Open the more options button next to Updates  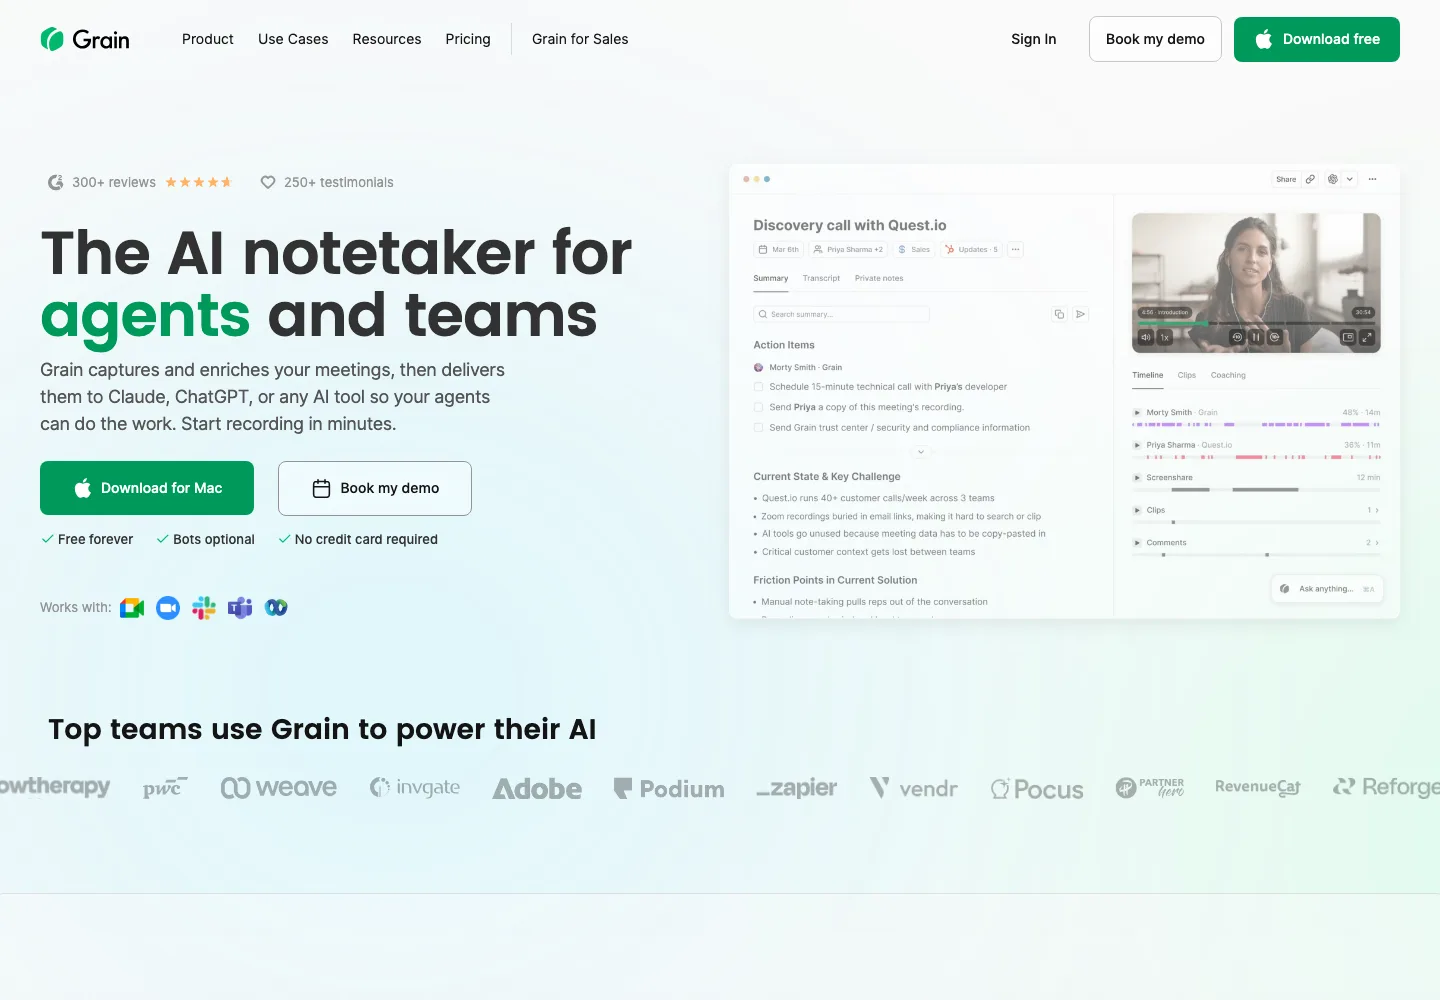(x=1015, y=249)
